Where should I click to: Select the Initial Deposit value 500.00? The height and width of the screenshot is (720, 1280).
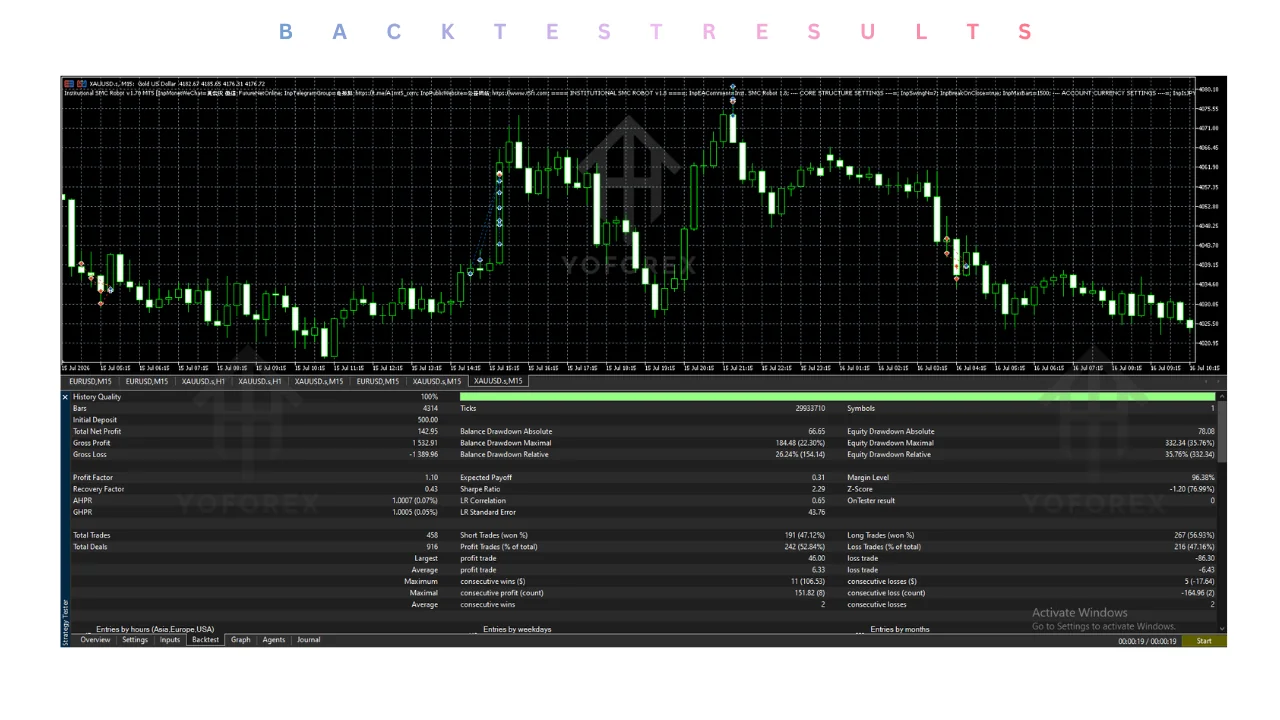click(x=428, y=420)
